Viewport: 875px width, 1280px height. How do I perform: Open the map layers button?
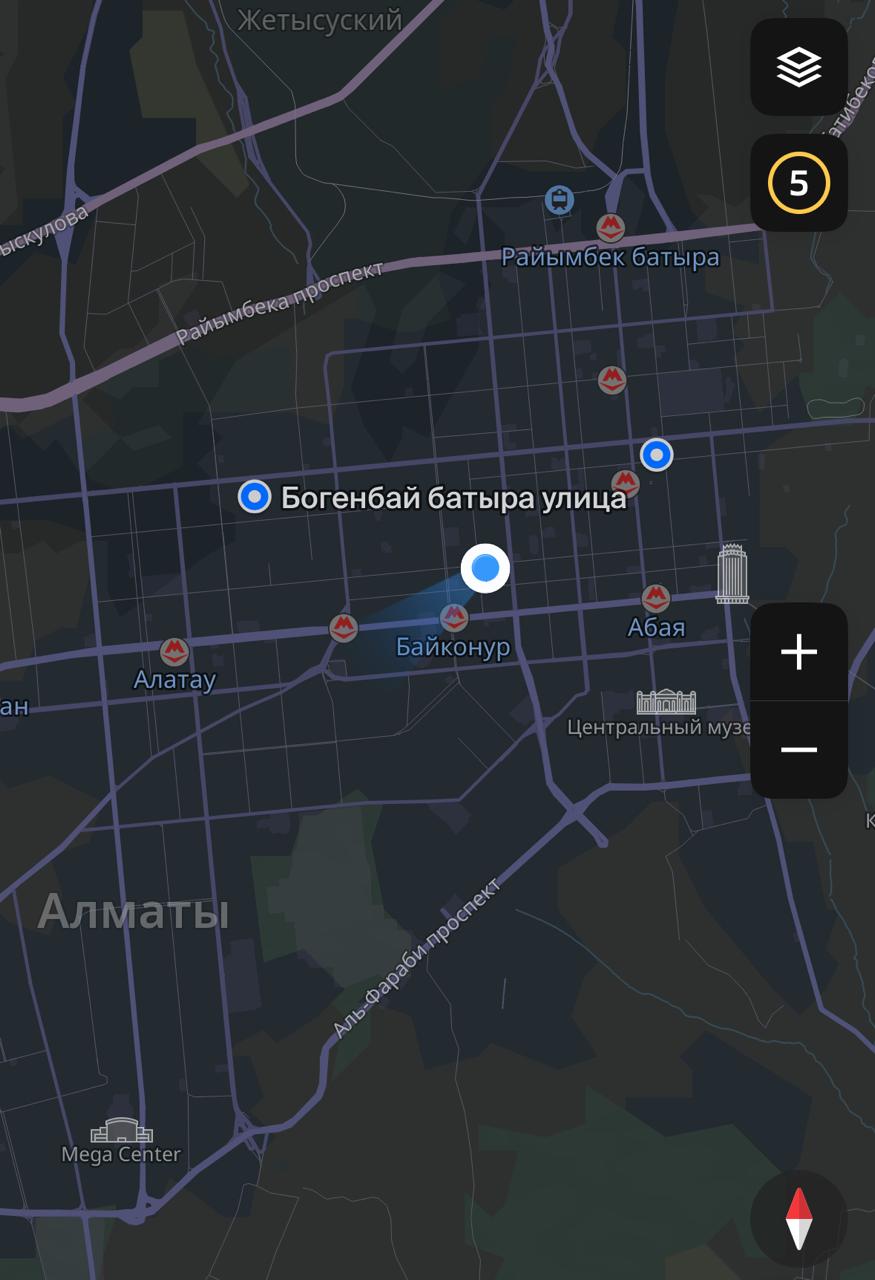[x=799, y=67]
